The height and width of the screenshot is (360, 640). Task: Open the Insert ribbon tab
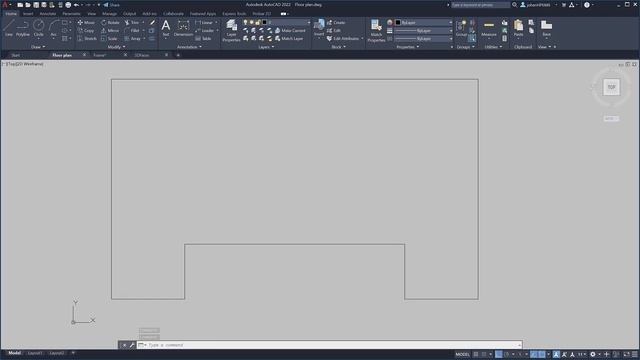[28, 13]
